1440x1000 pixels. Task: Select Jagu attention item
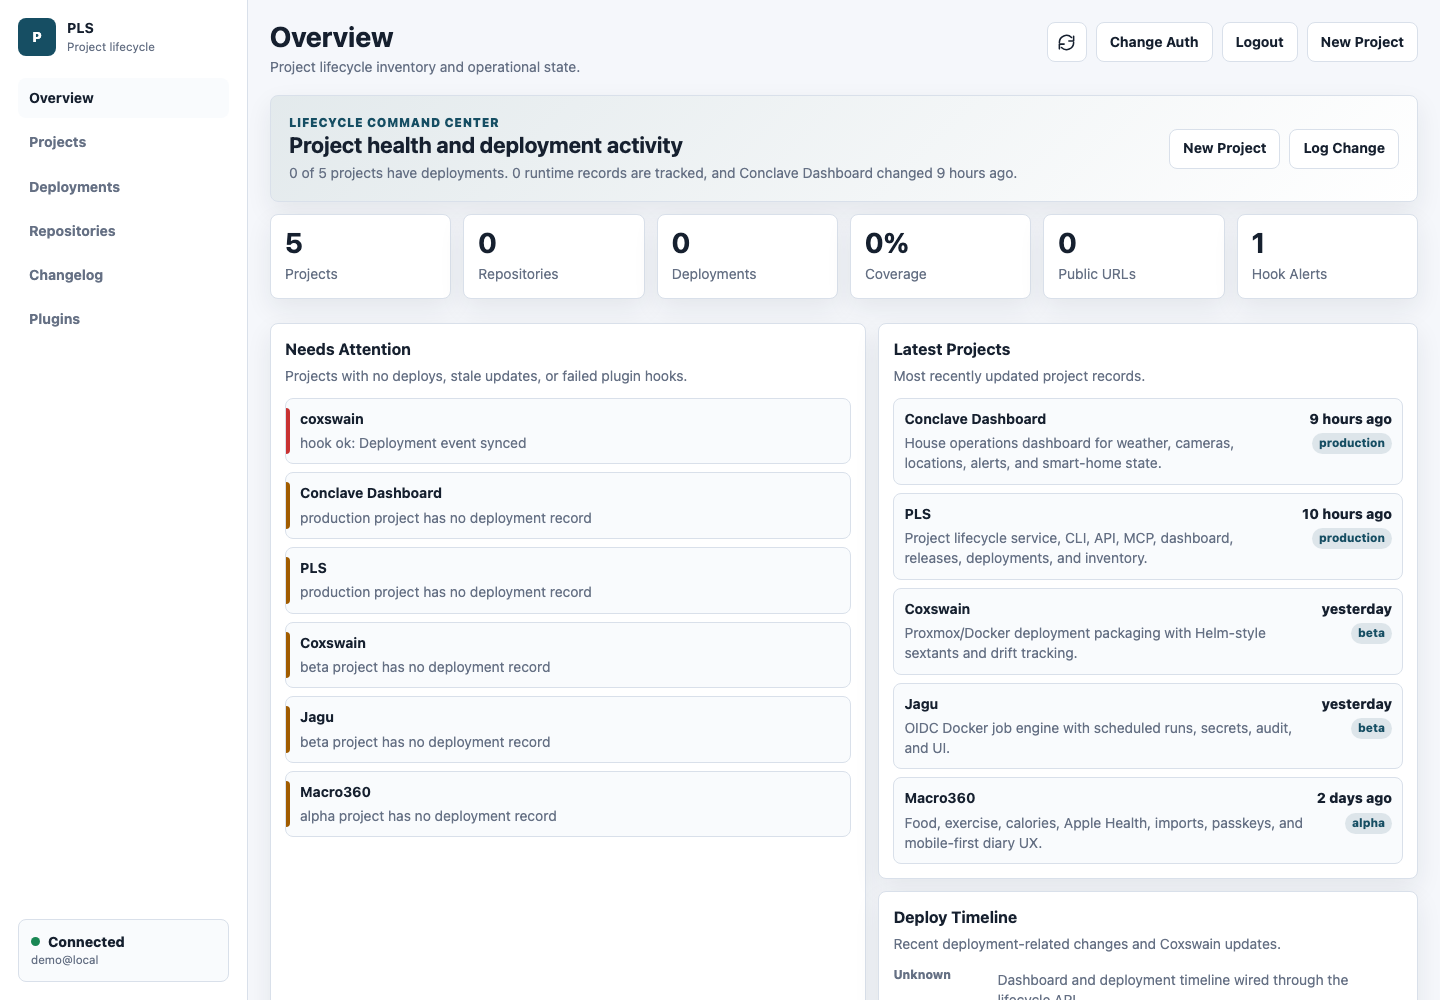568,729
